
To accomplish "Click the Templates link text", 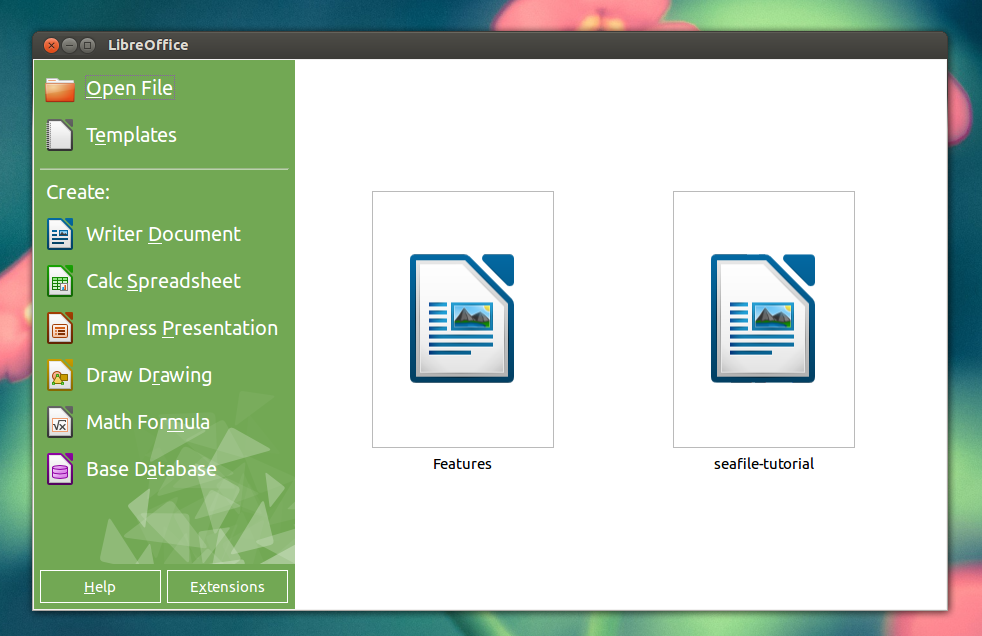I will click(131, 135).
